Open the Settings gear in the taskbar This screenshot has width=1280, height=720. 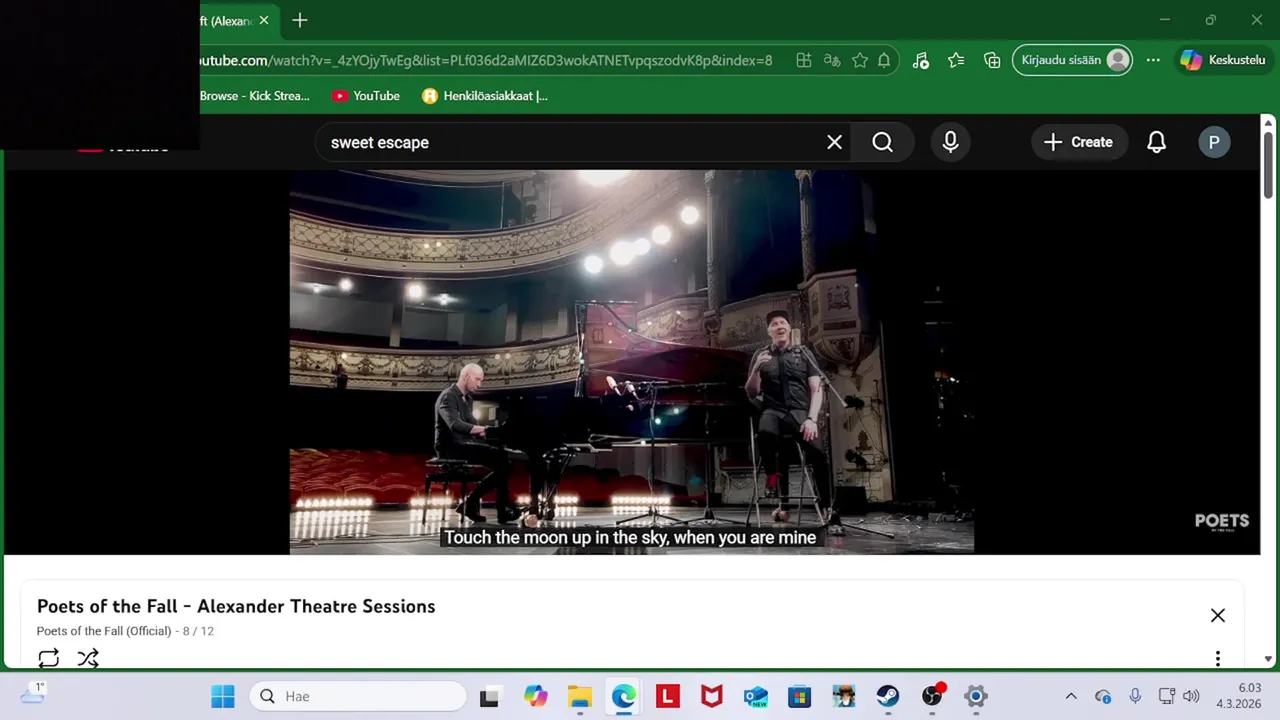tap(976, 696)
